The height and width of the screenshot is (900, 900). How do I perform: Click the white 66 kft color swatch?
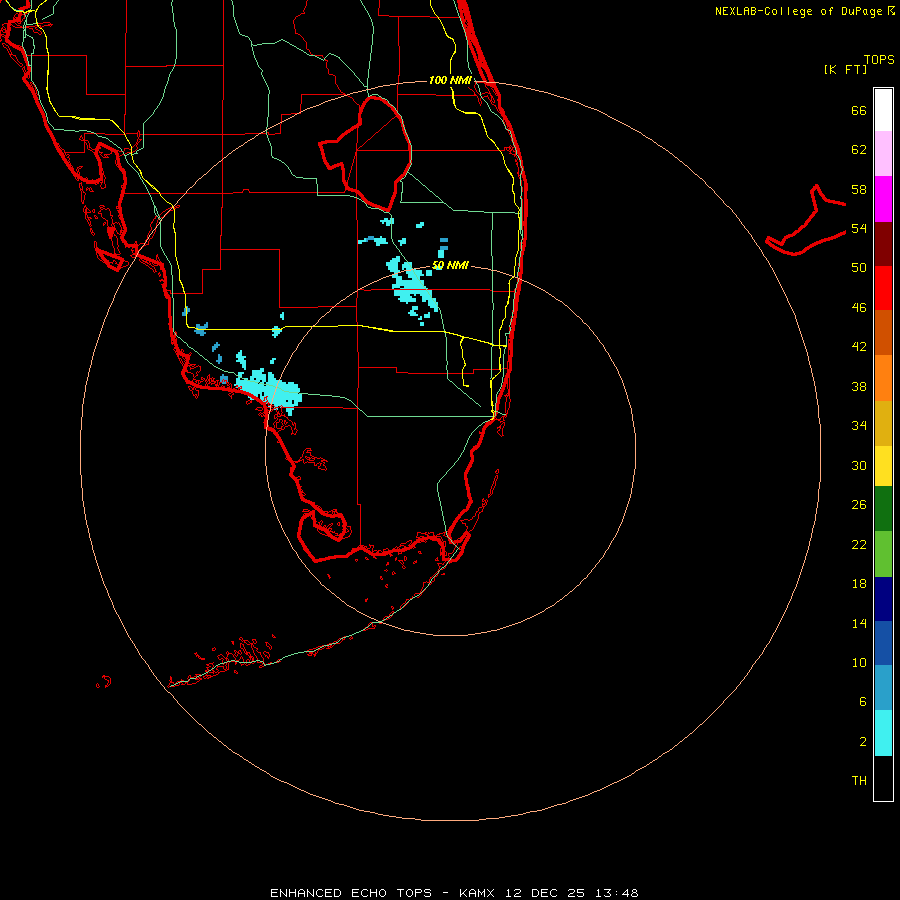click(x=883, y=110)
